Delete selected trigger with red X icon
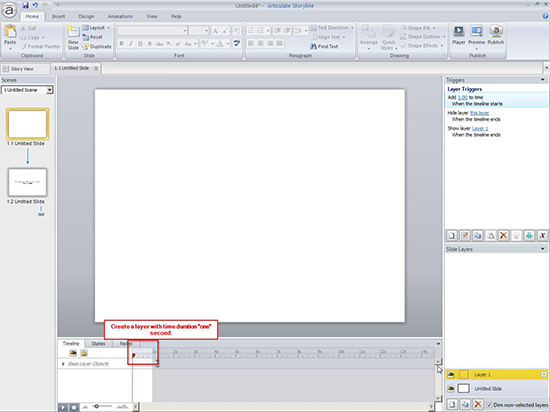550x412 pixels. pos(503,235)
